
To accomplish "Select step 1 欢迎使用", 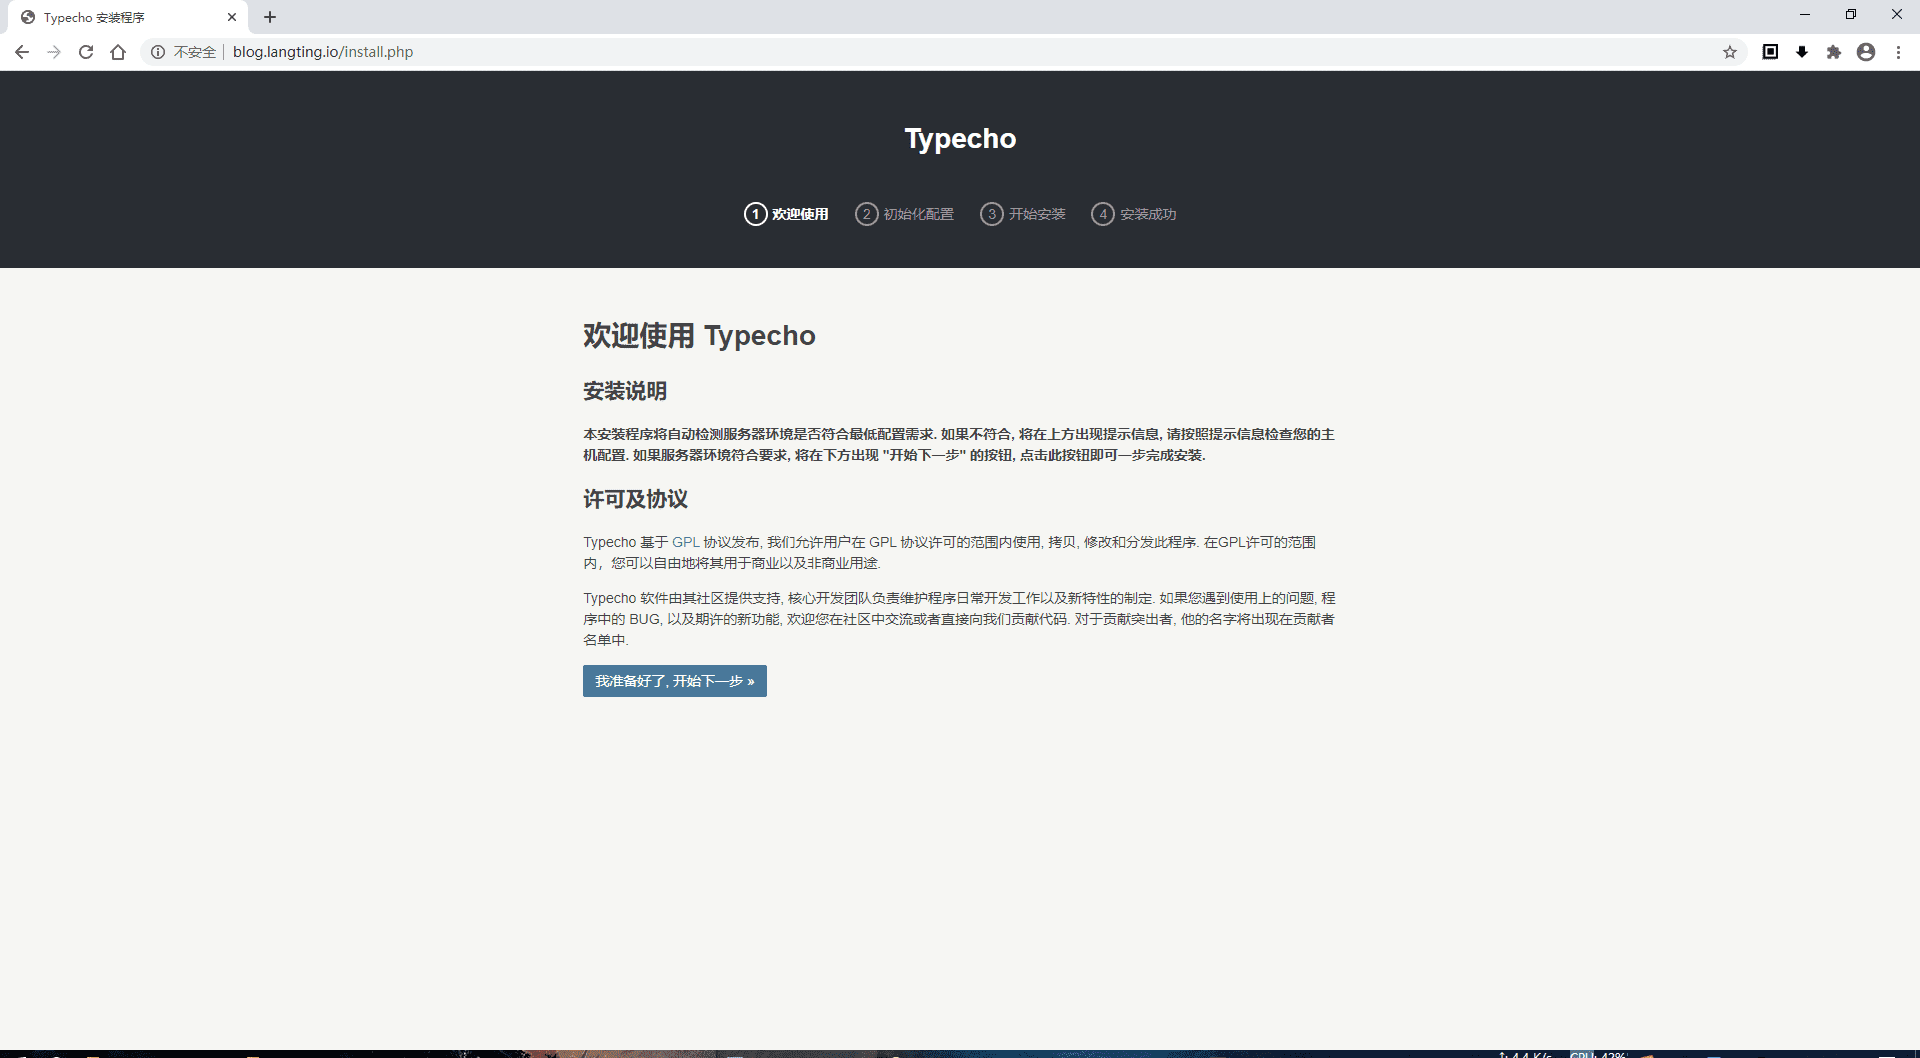I will click(x=786, y=214).
